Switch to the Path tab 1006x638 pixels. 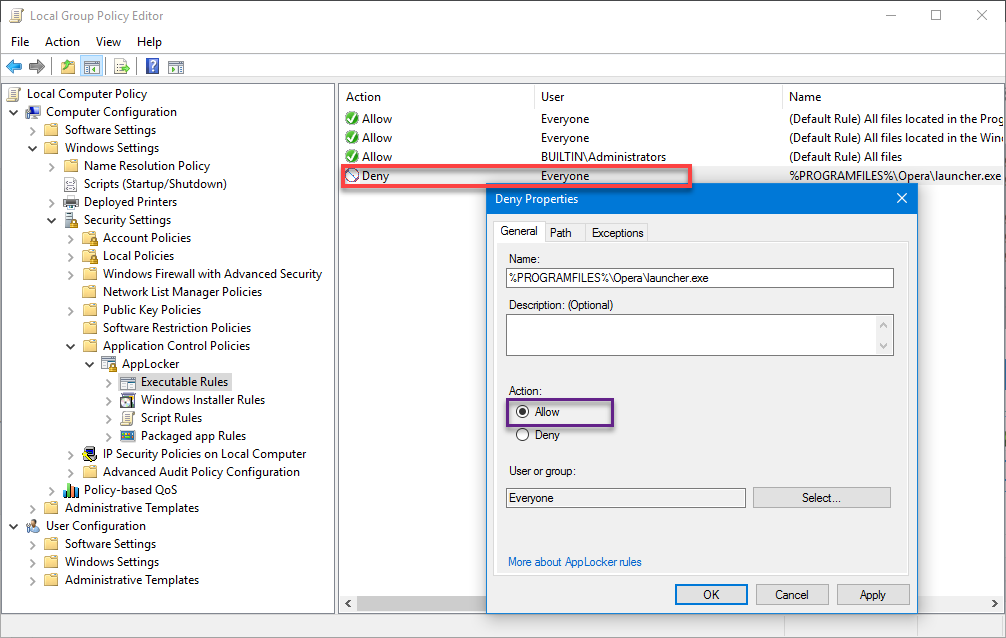point(561,232)
